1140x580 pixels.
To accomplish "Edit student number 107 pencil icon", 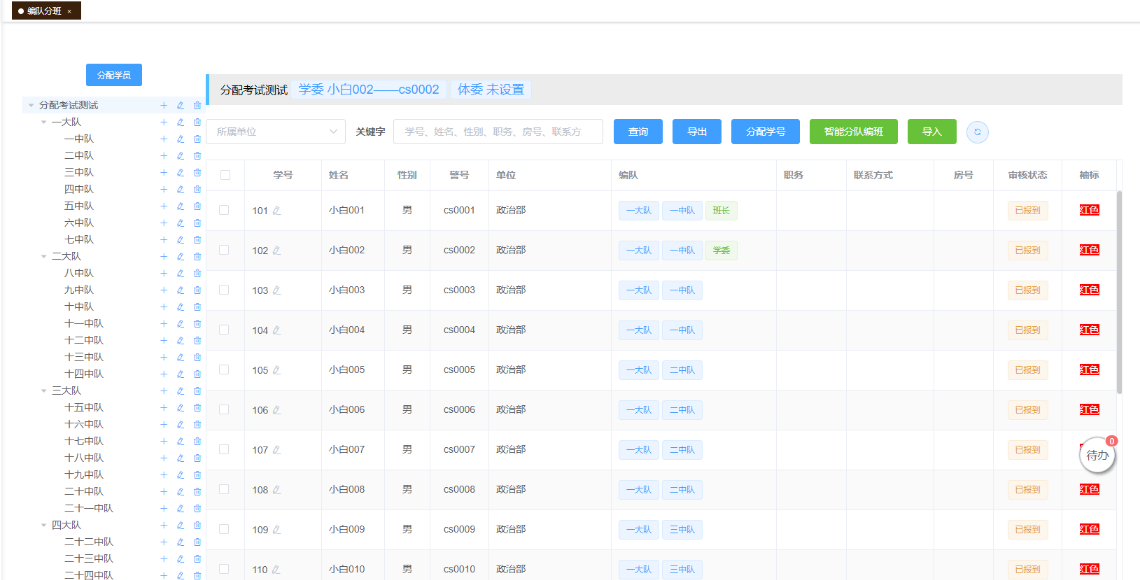I will (x=276, y=450).
